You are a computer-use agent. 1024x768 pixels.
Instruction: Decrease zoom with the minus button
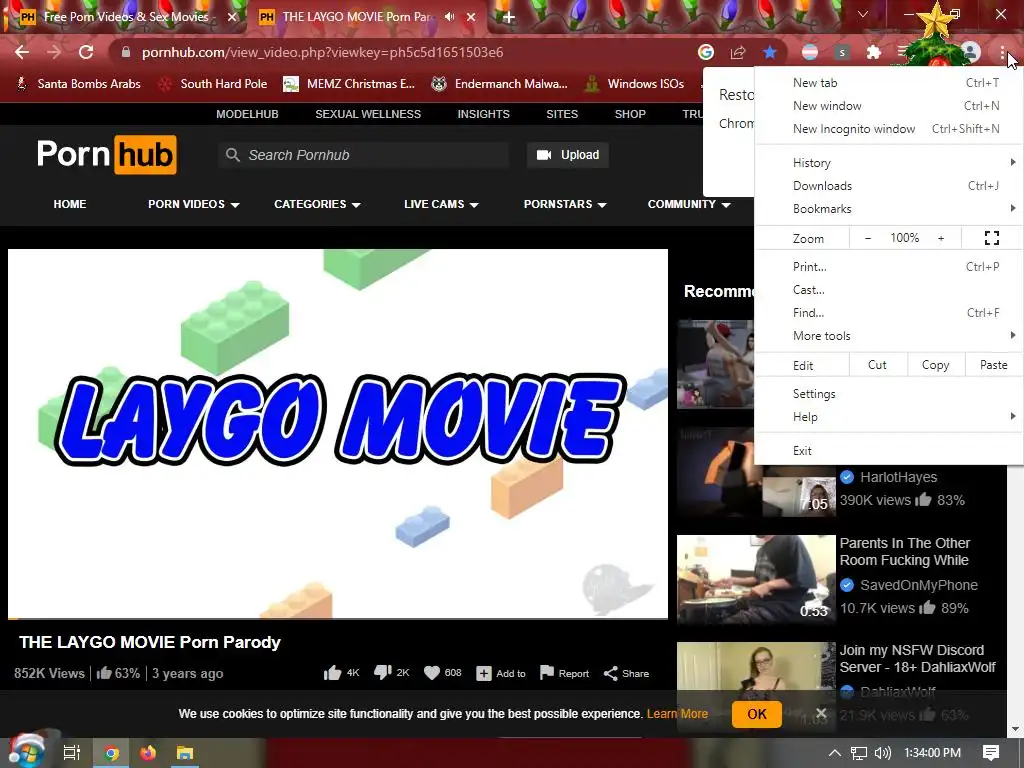868,238
